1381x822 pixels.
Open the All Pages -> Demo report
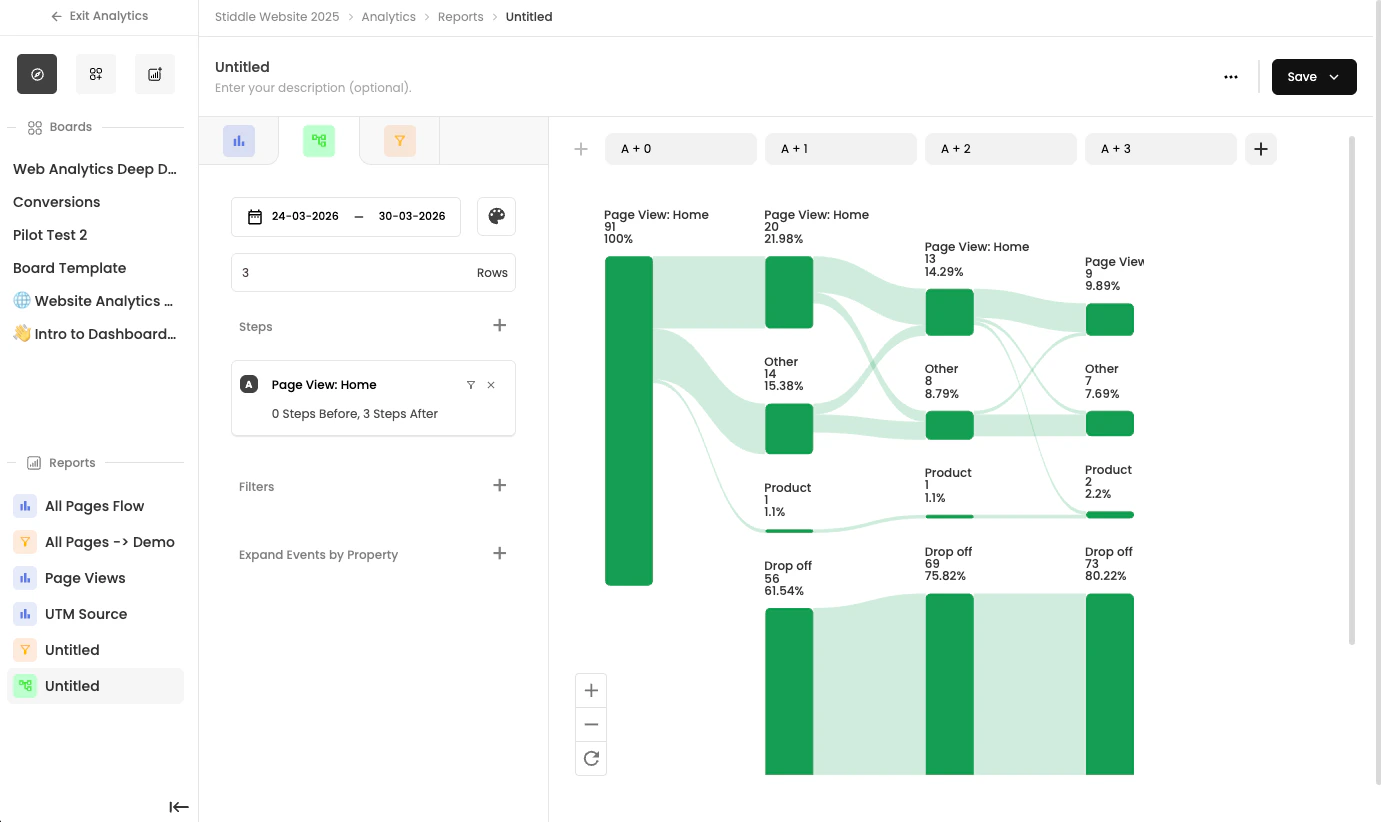[95, 542]
